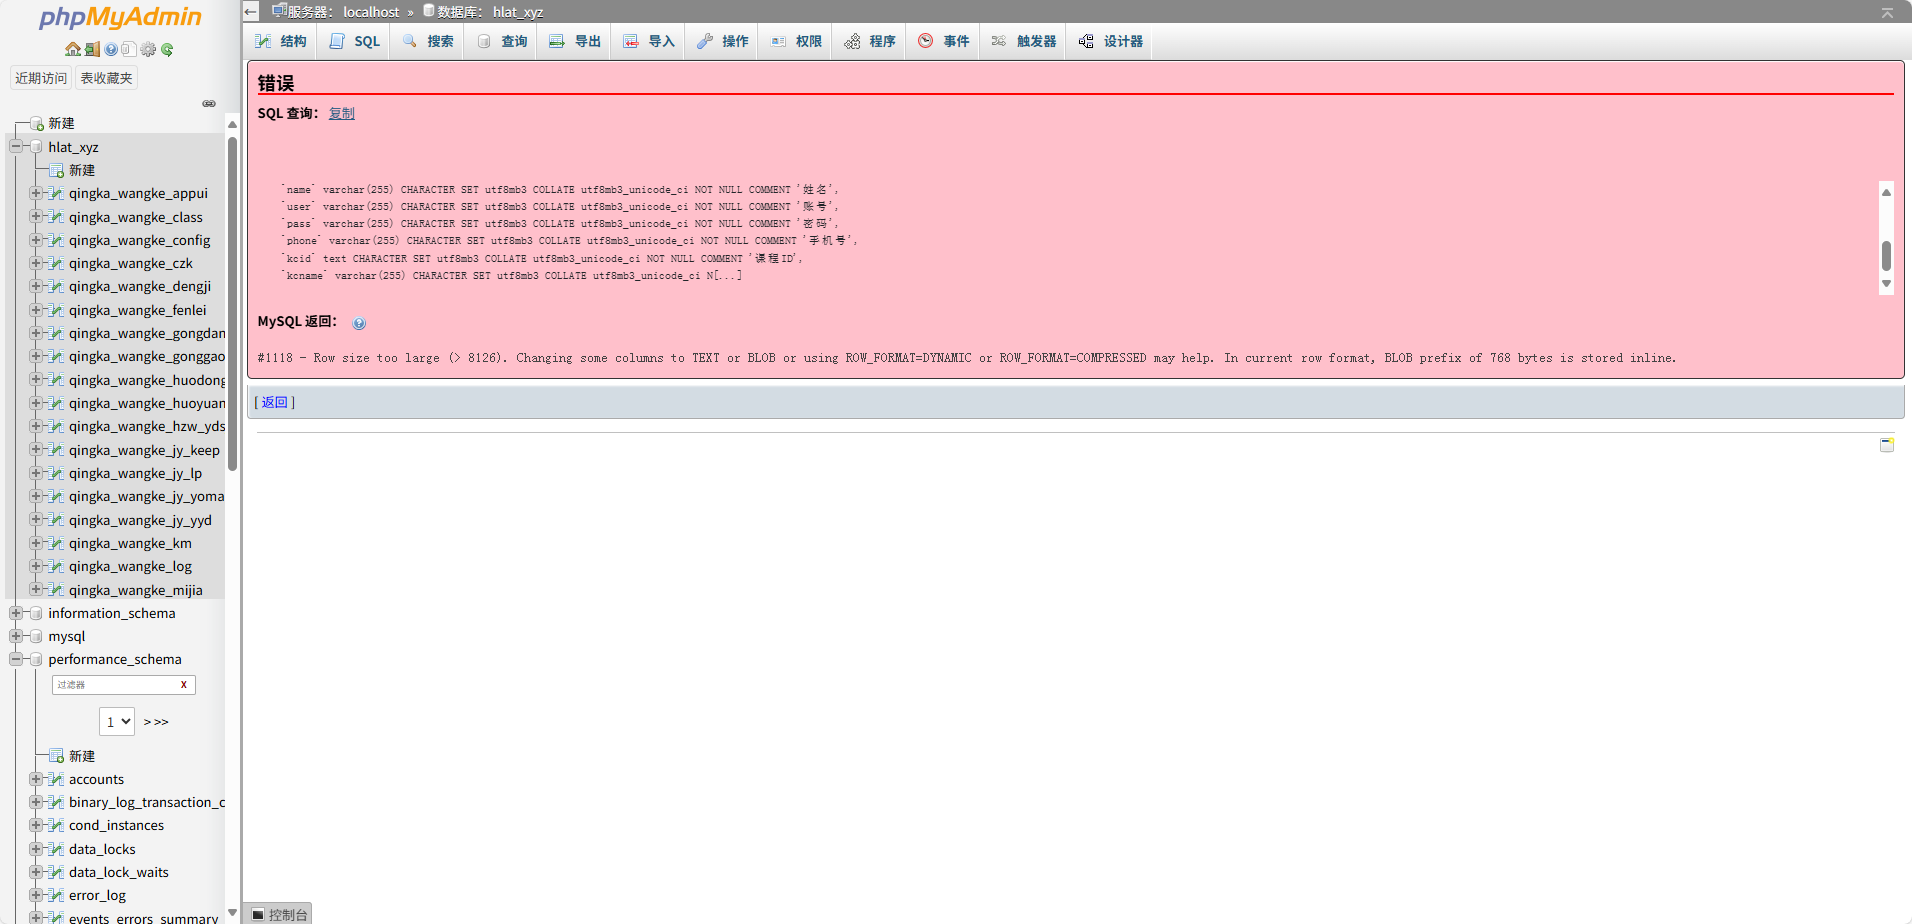Screen dimensions: 1912x924
Task: Expand the accounts table node
Action: pyautogui.click(x=36, y=779)
